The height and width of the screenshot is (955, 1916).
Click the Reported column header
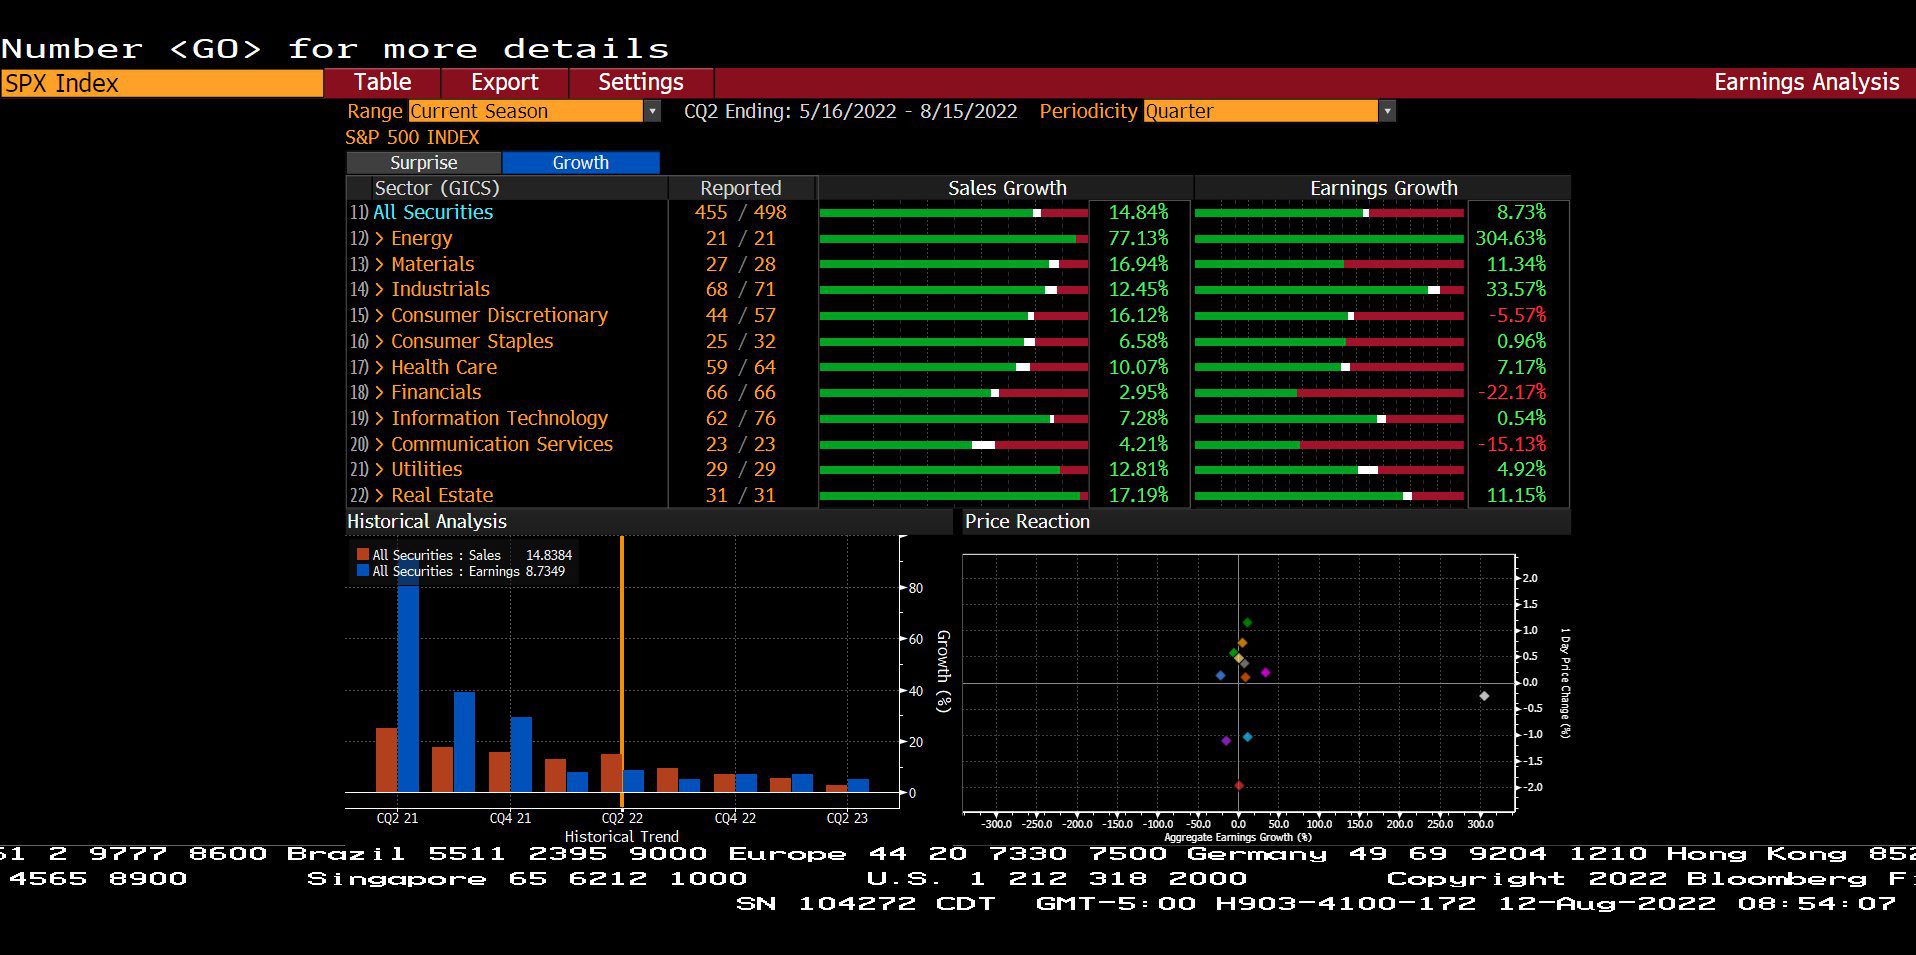[x=741, y=188]
